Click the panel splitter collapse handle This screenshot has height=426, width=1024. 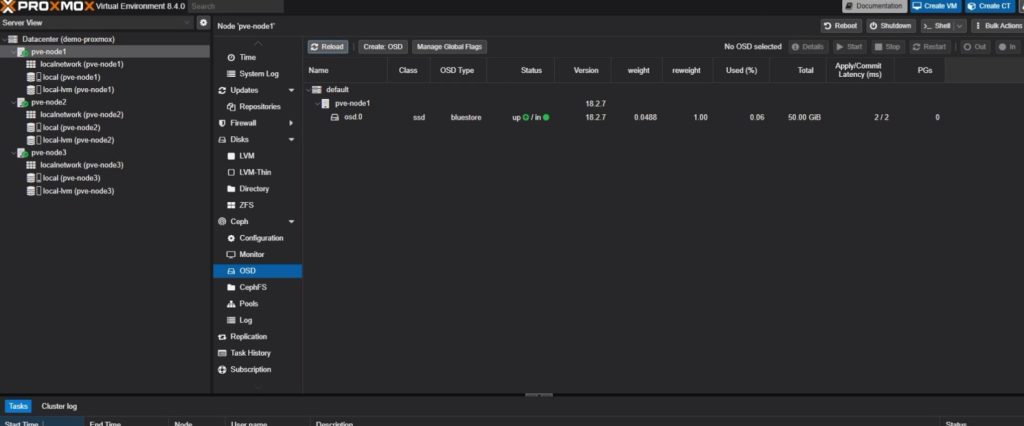[x=539, y=395]
